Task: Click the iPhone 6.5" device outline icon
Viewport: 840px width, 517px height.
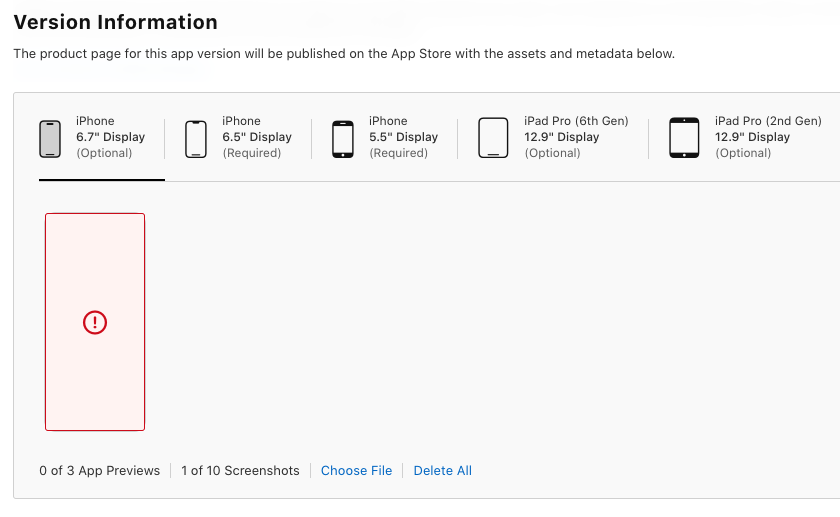Action: [196, 138]
